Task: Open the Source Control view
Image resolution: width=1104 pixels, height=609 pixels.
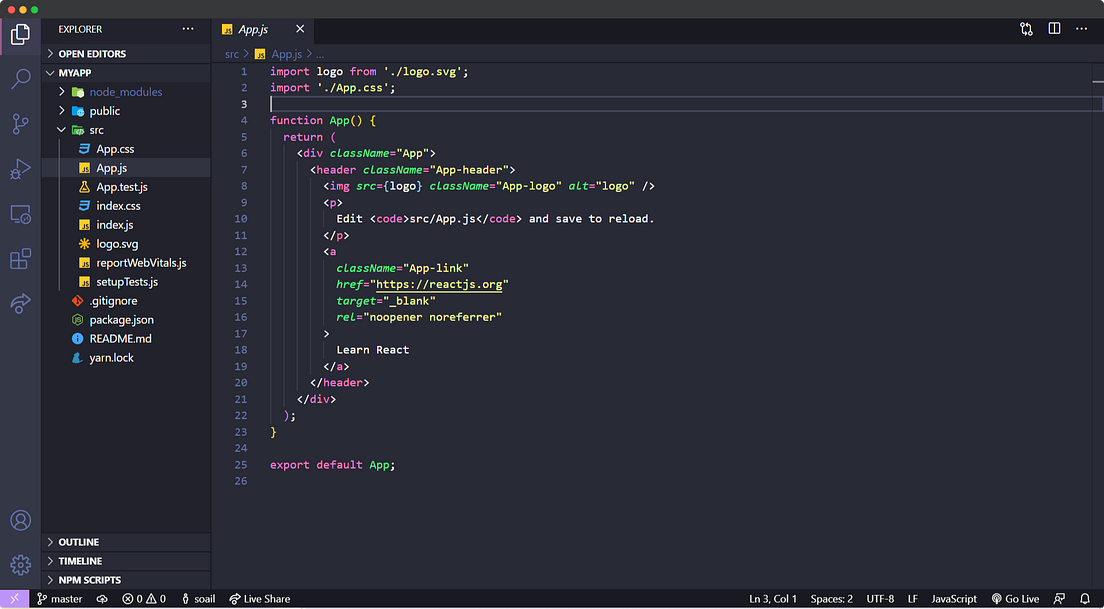Action: [20, 121]
